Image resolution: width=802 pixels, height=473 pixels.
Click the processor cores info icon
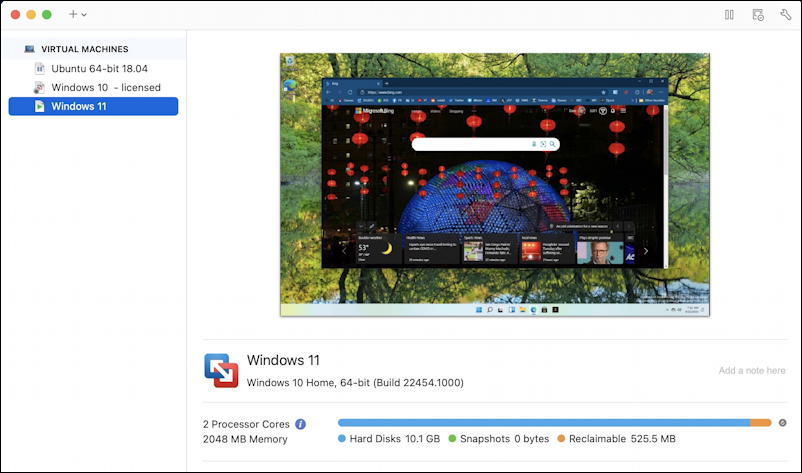pos(301,424)
